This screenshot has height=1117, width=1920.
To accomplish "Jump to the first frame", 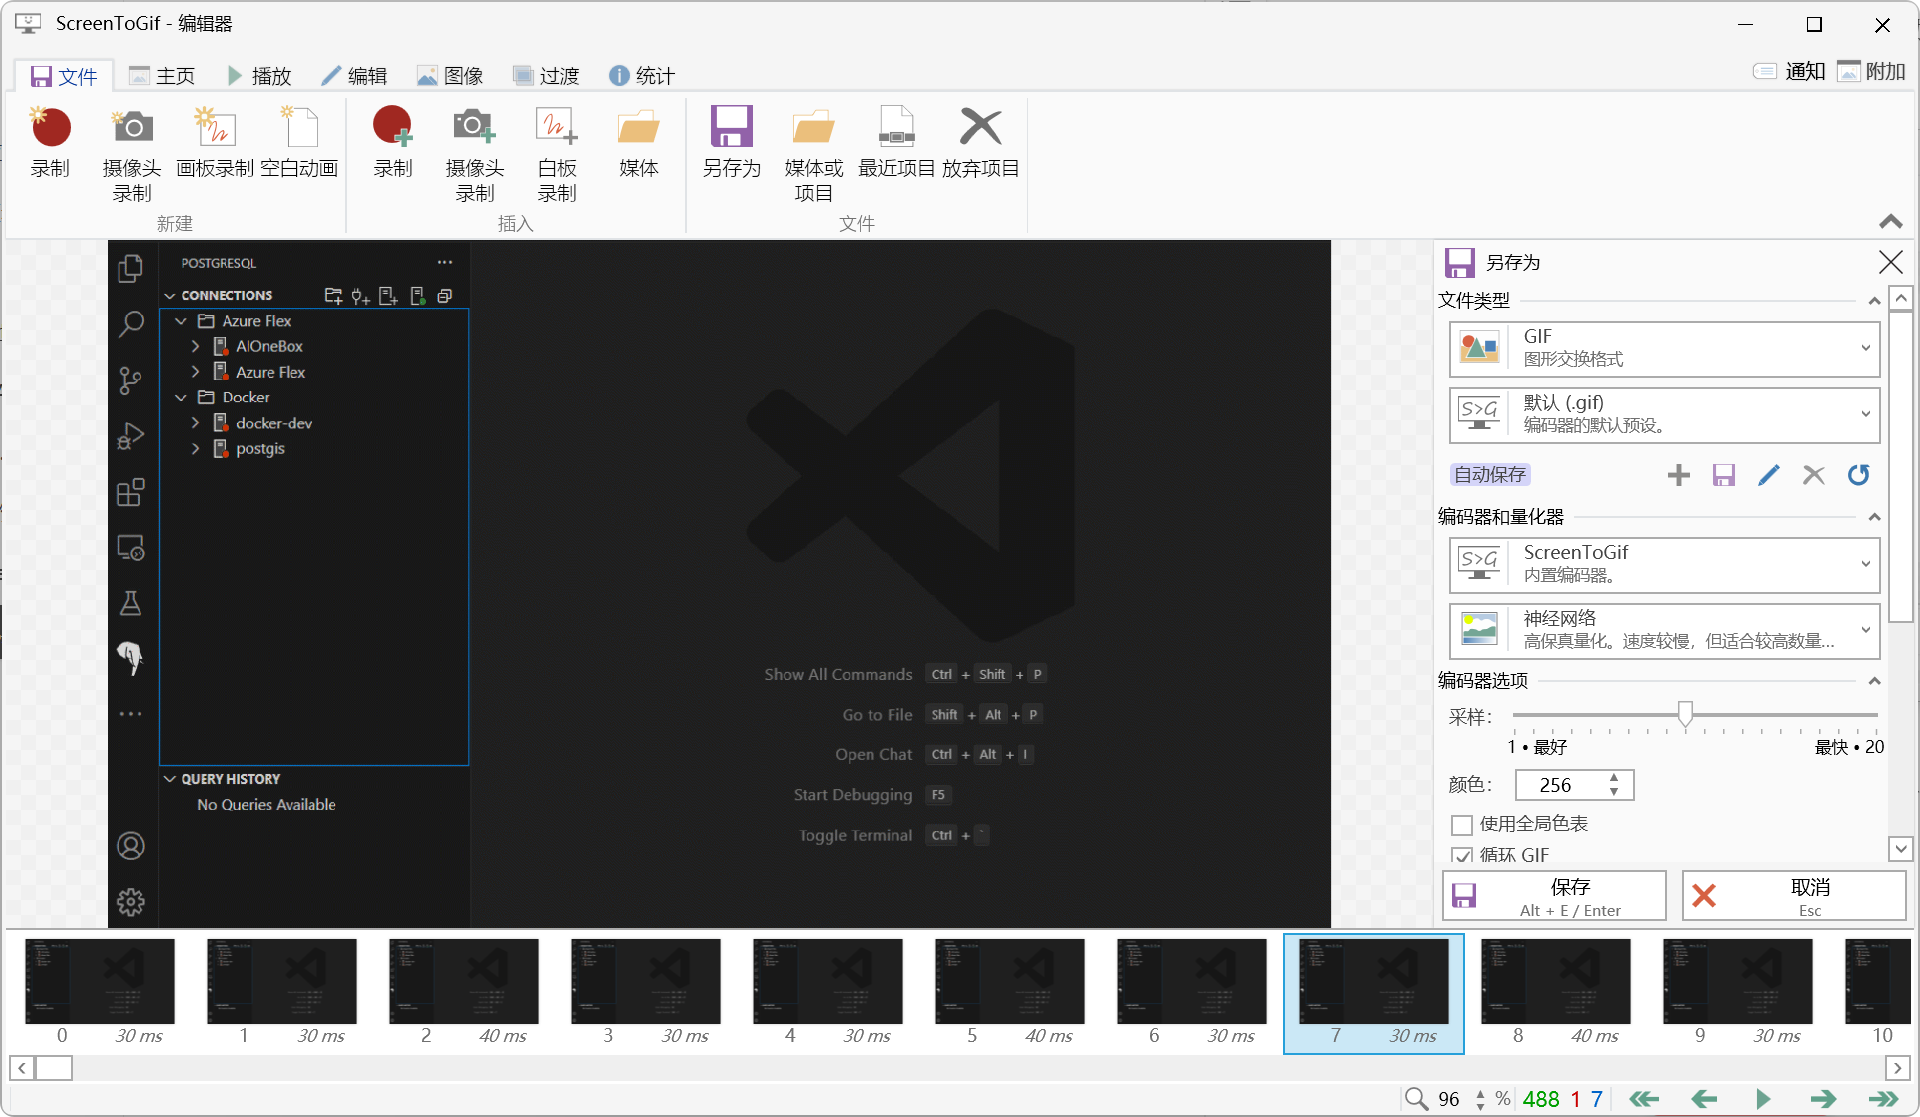I will [1644, 1099].
